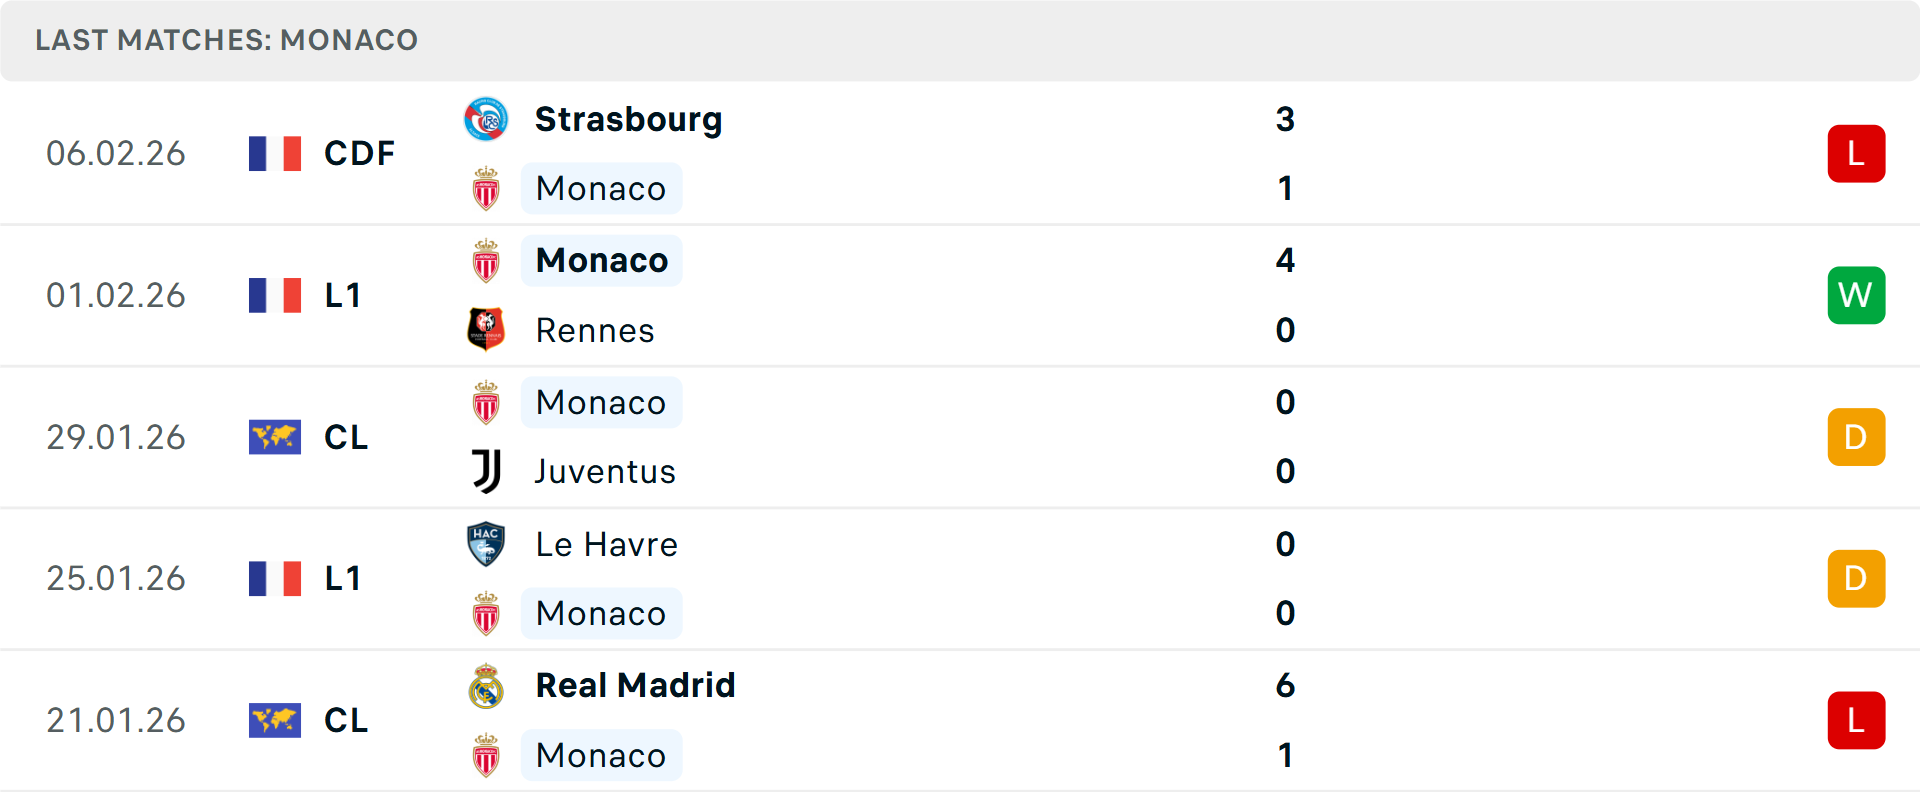Open the Strasbourg team link

(628, 120)
